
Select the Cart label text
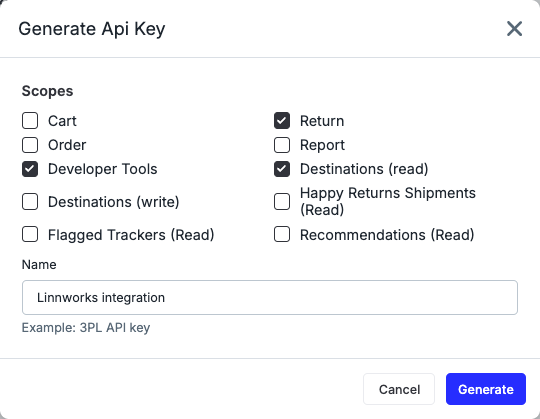click(62, 121)
